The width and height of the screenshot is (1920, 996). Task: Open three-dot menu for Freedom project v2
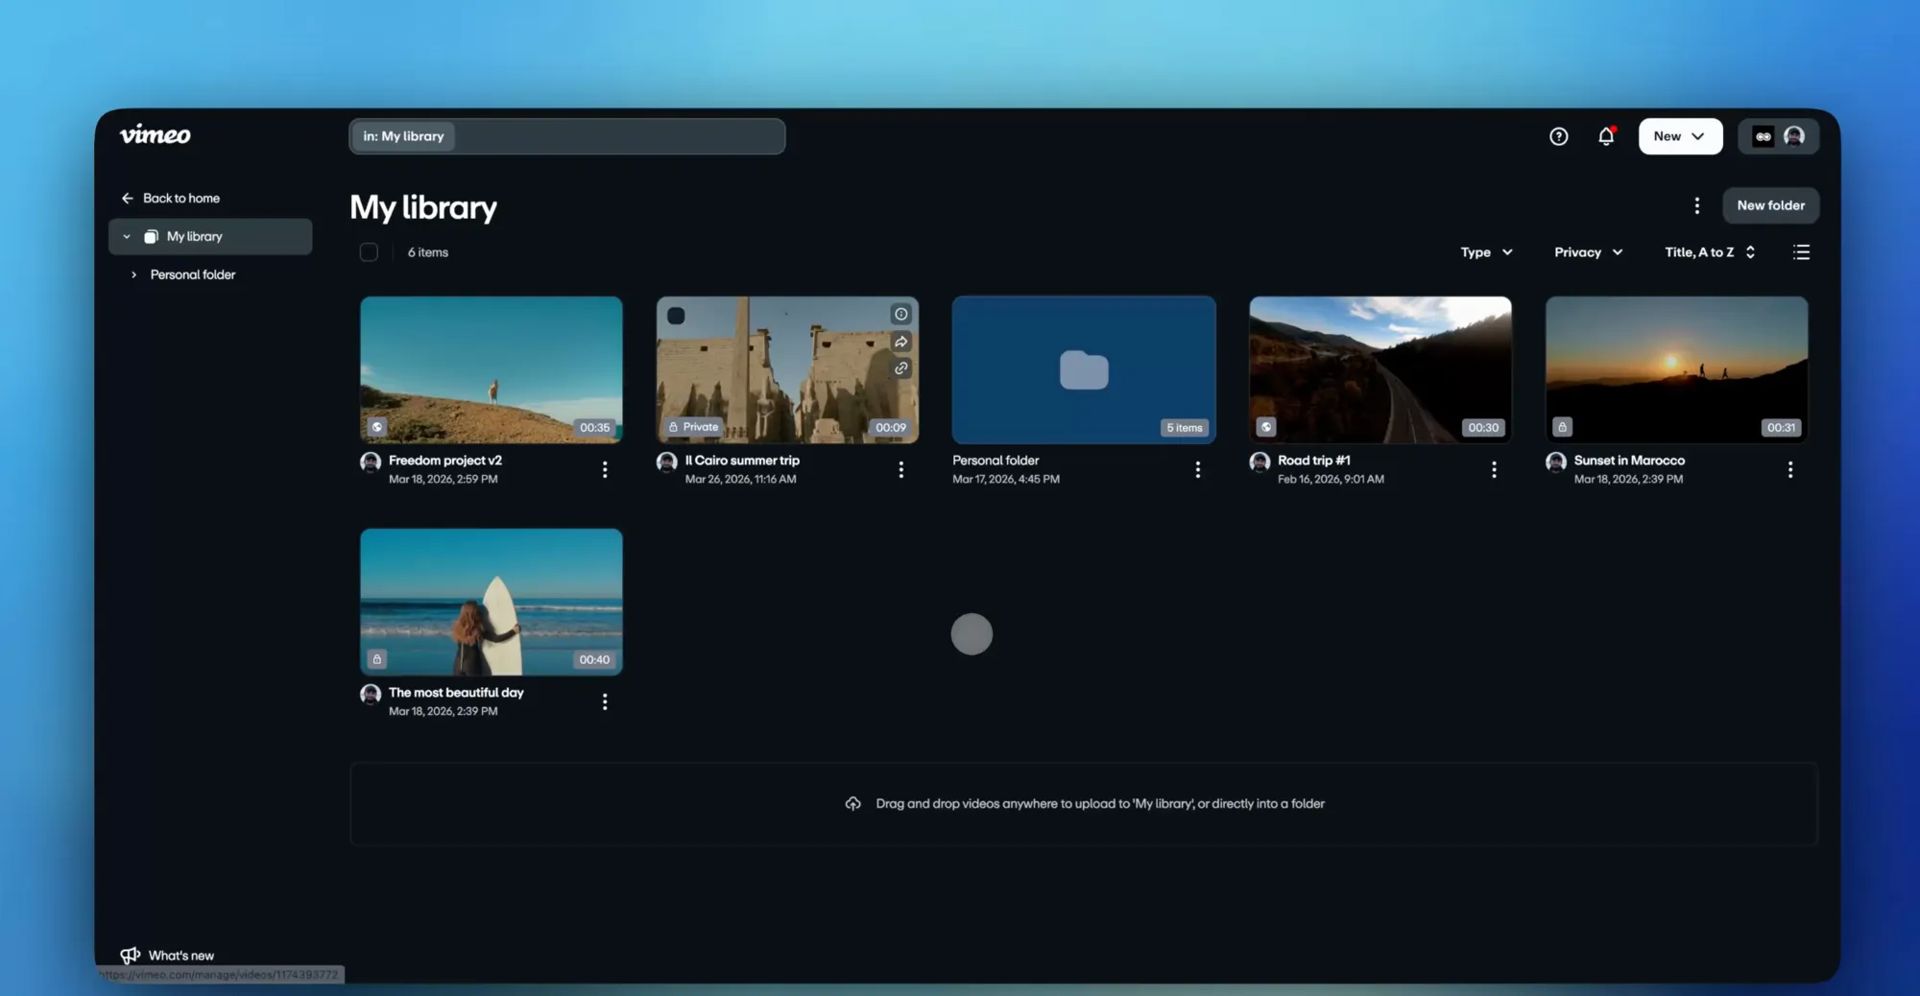605,470
